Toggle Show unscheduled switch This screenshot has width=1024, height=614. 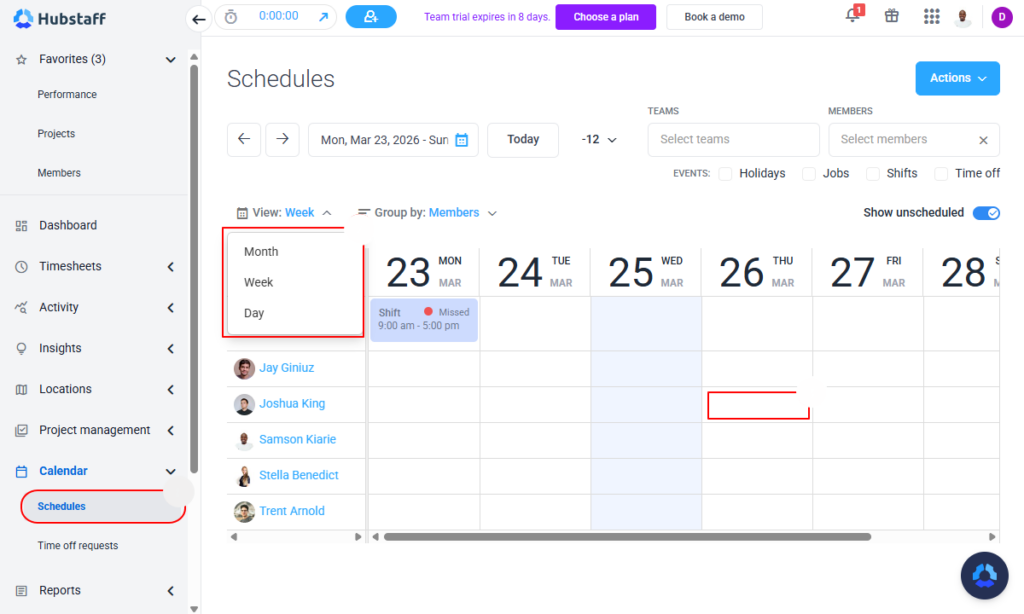986,213
